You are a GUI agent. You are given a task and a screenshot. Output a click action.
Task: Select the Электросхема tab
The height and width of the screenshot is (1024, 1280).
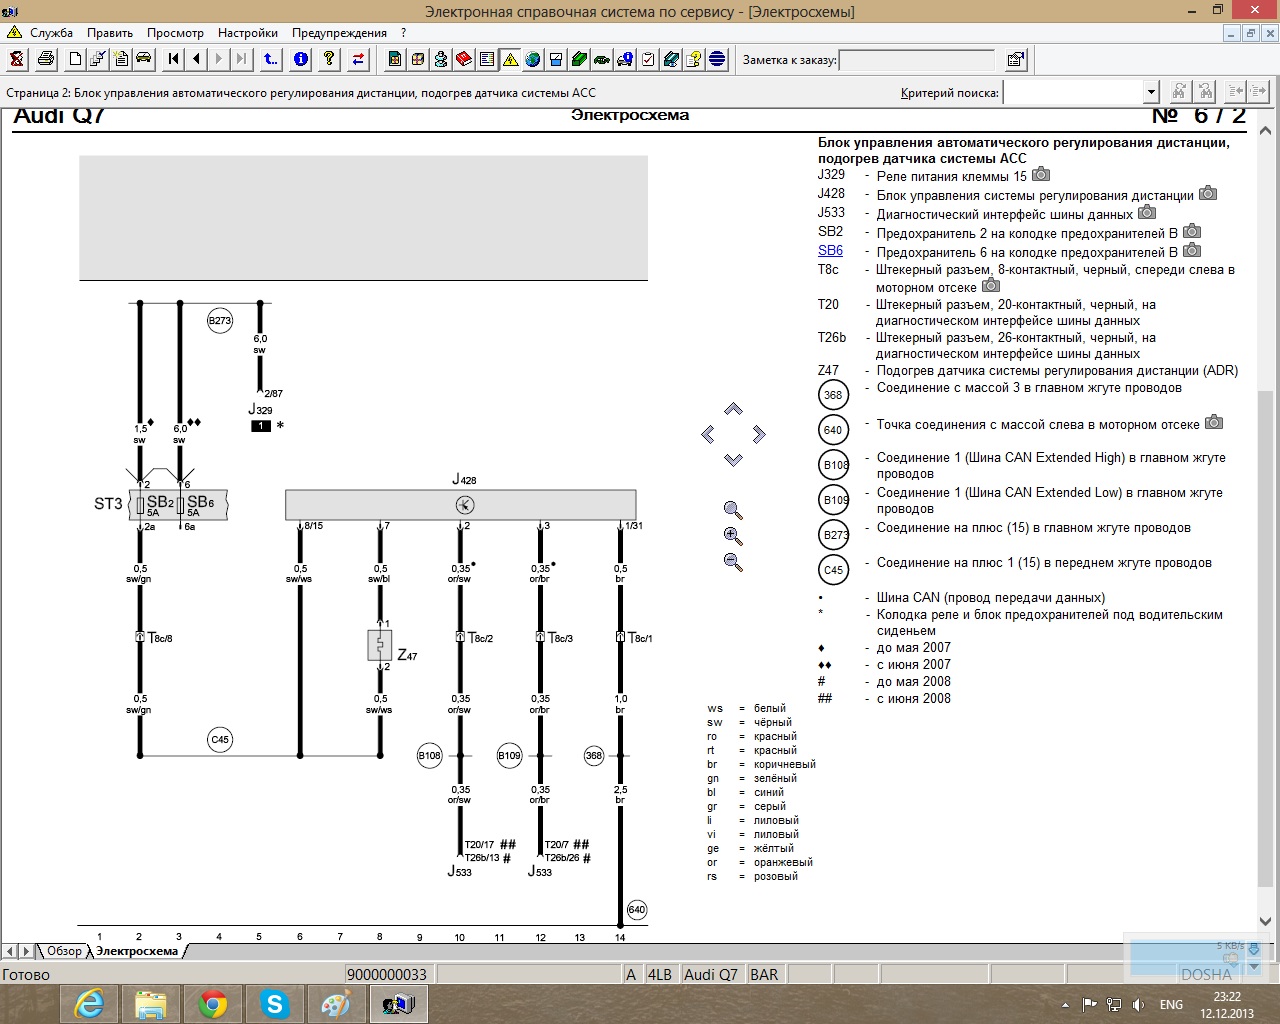(137, 951)
